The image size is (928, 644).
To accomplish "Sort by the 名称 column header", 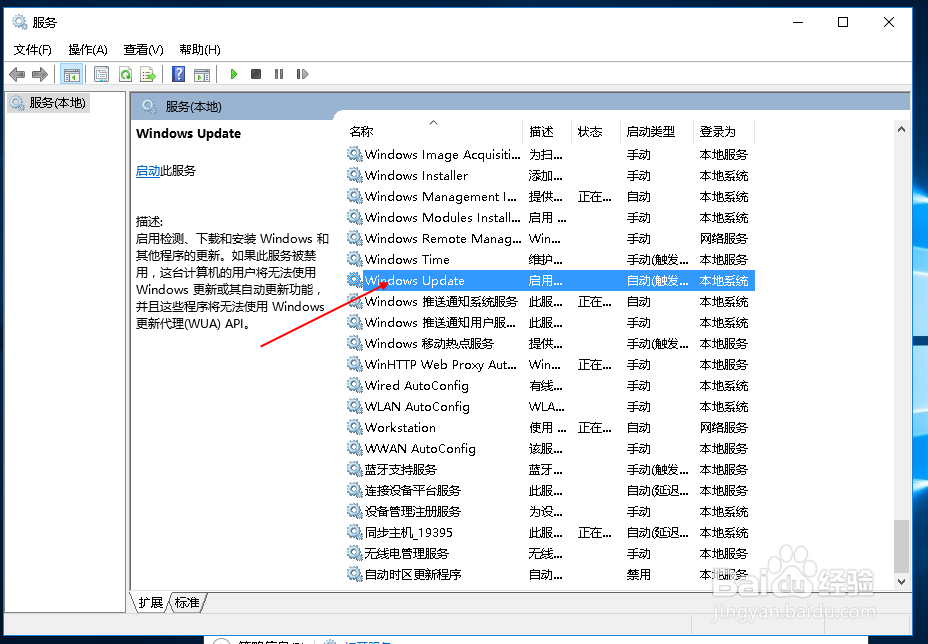I will [x=433, y=131].
